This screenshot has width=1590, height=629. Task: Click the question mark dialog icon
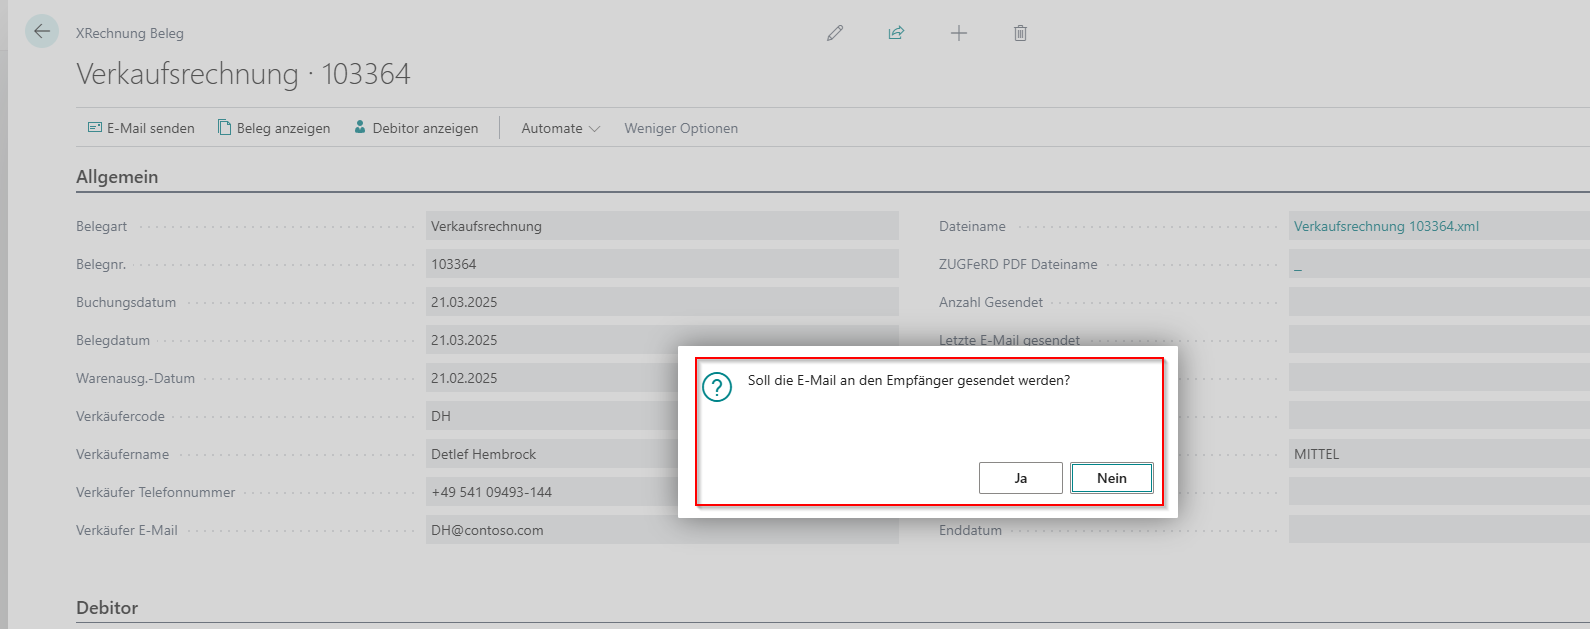[x=717, y=387]
